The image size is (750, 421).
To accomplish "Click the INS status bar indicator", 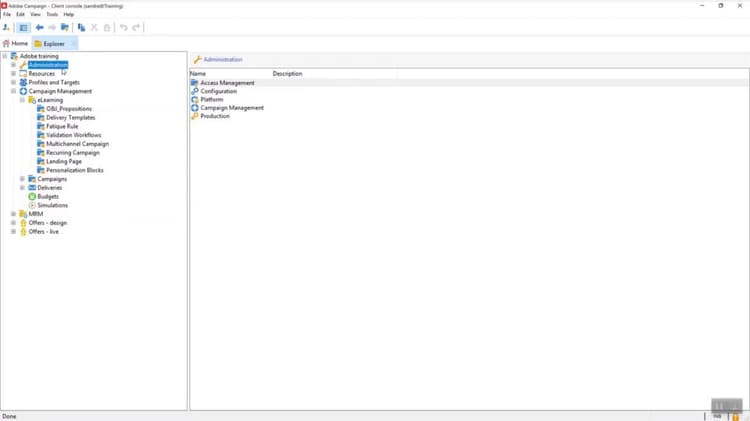I will point(717,417).
